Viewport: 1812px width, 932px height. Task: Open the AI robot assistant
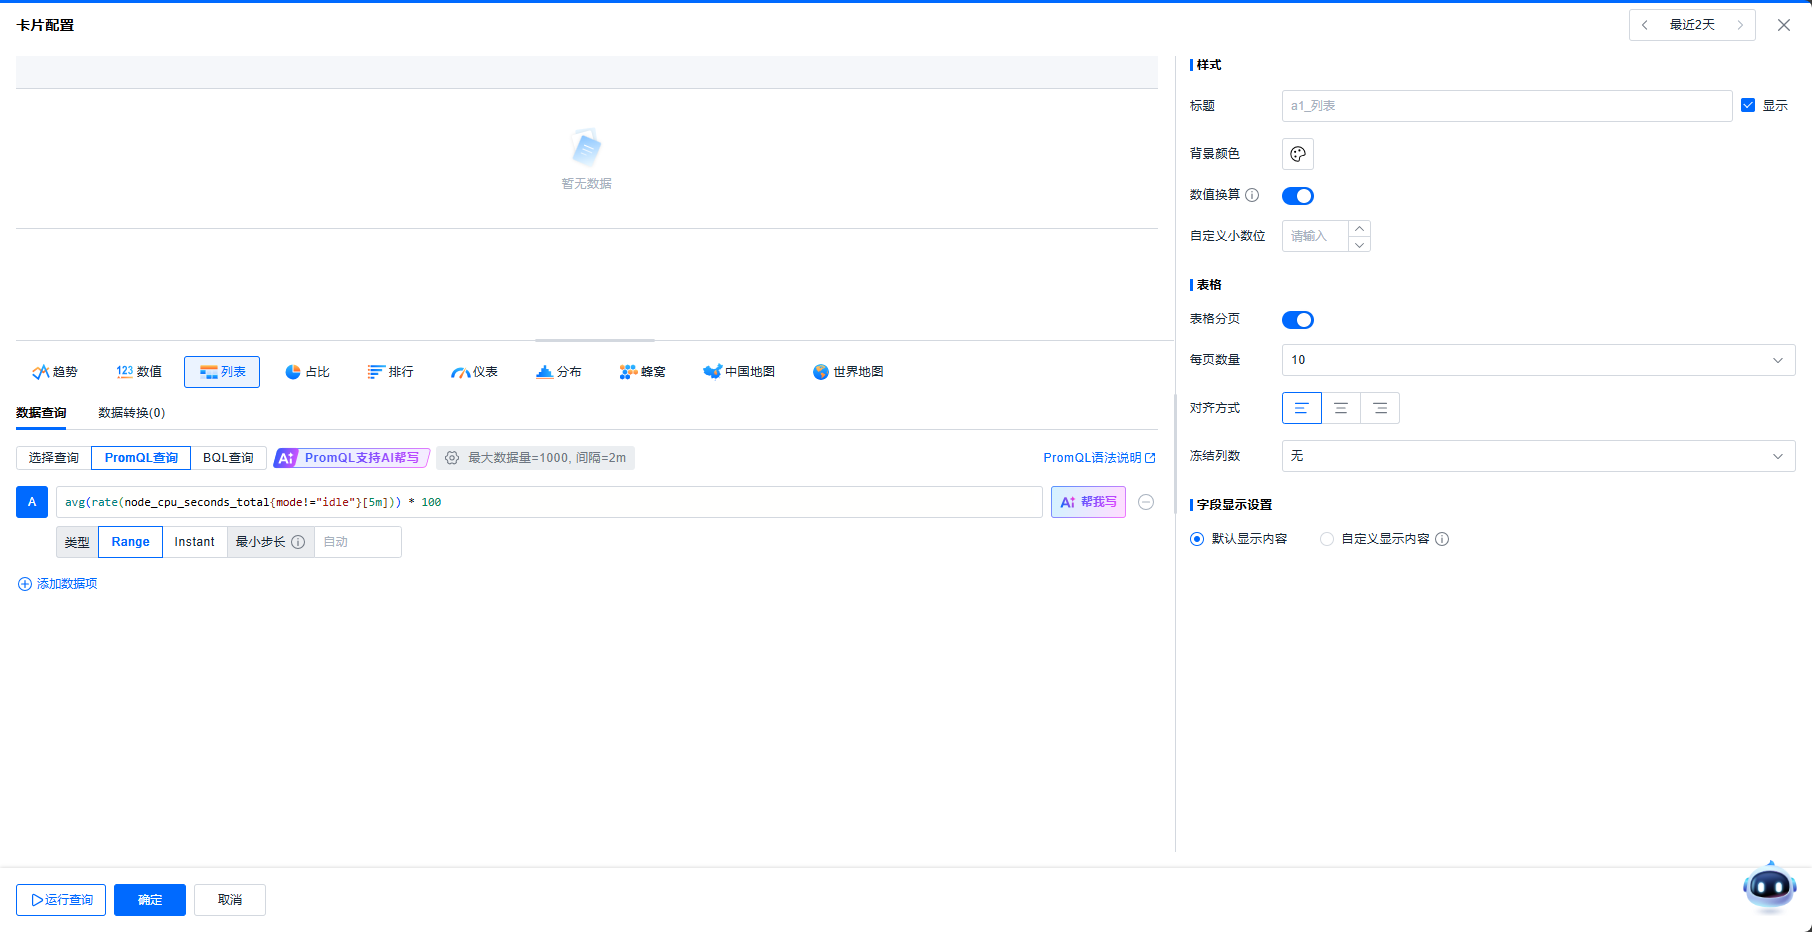click(x=1769, y=886)
